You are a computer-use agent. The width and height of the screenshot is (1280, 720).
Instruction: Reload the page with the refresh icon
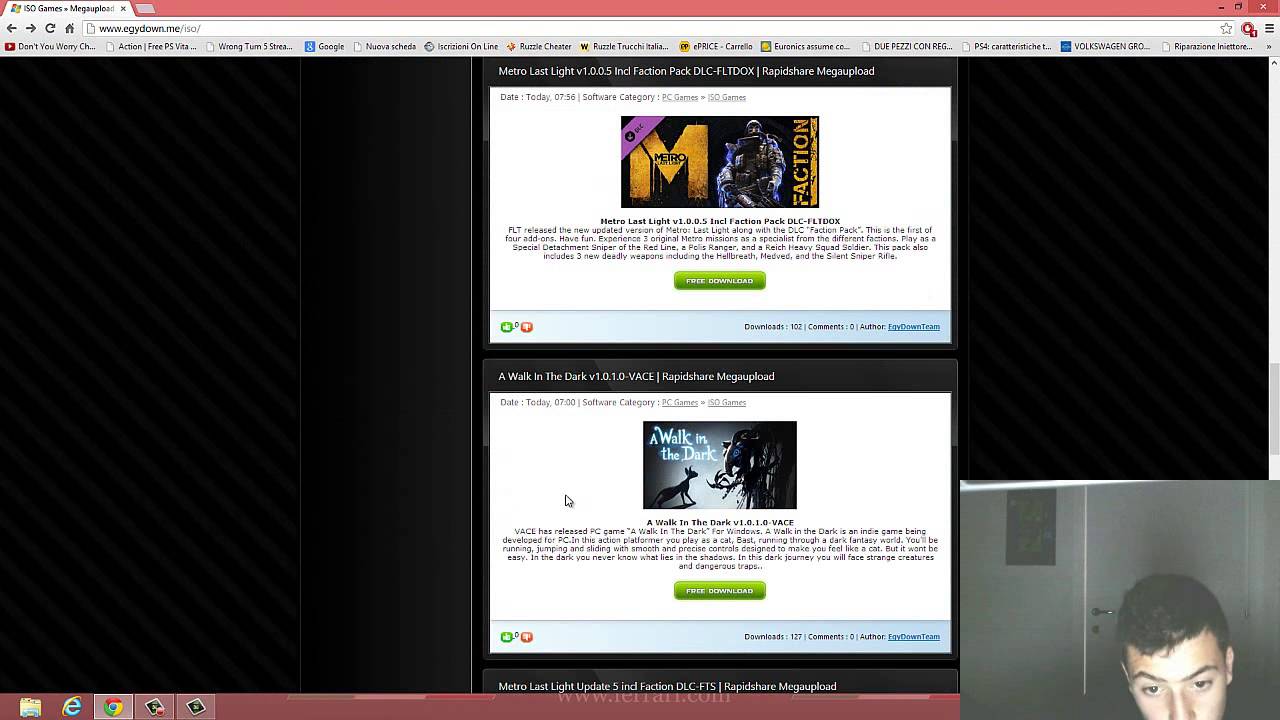point(50,28)
